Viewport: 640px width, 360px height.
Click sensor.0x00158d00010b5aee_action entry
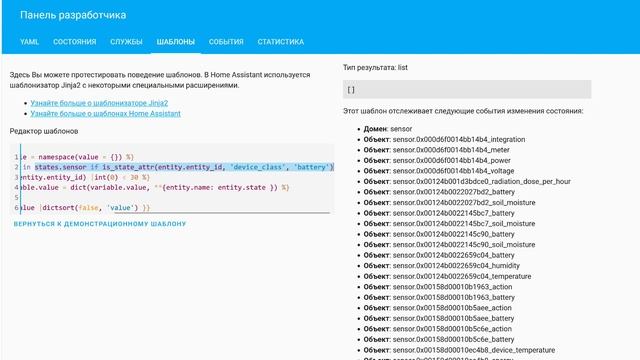tap(438, 308)
